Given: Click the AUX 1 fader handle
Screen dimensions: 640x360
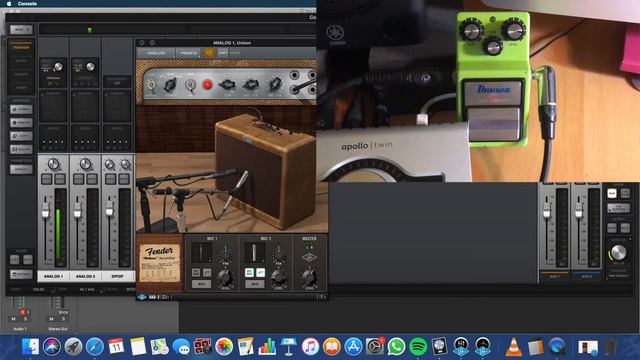Looking at the screenshot, I should pos(547,210).
